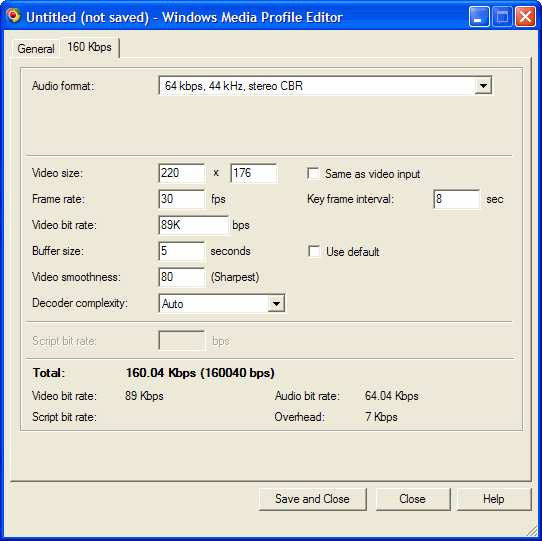Click the Overhead 7 Kbps value
This screenshot has width=542, height=541.
pos(381,417)
